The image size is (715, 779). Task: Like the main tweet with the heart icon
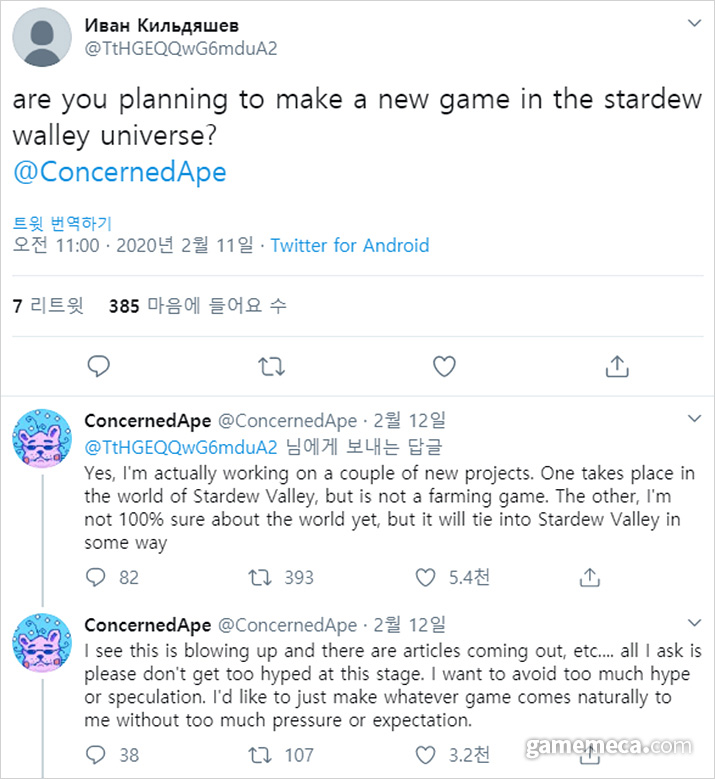click(444, 366)
